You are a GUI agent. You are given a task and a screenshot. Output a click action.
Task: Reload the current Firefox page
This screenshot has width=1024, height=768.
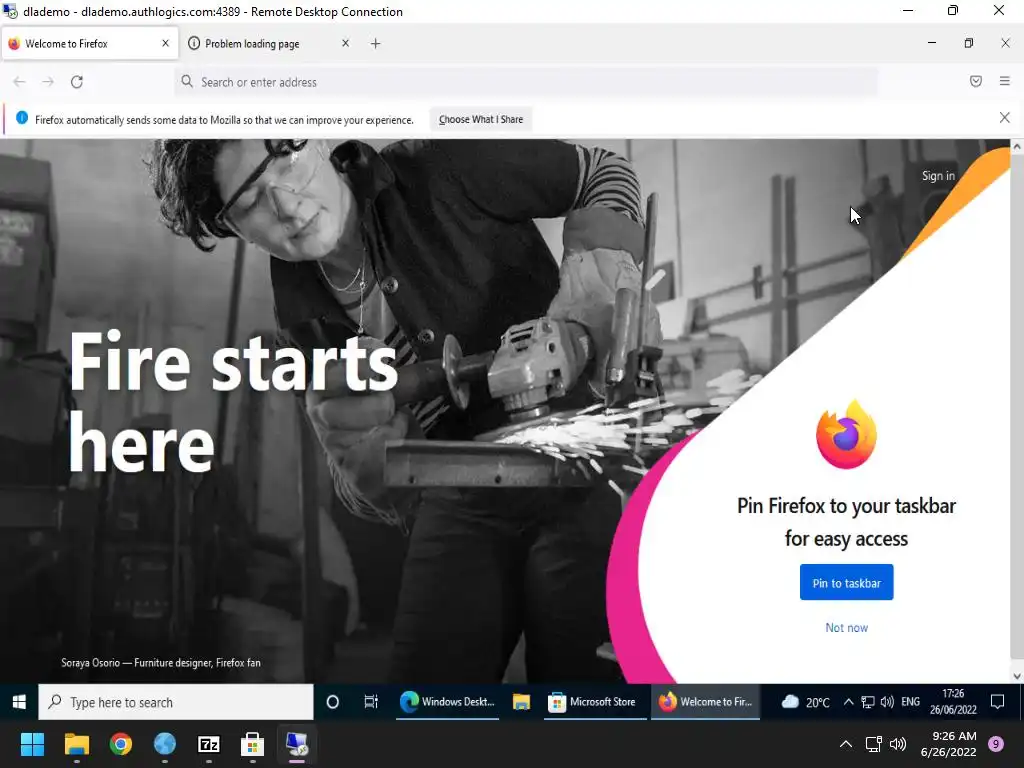[77, 82]
